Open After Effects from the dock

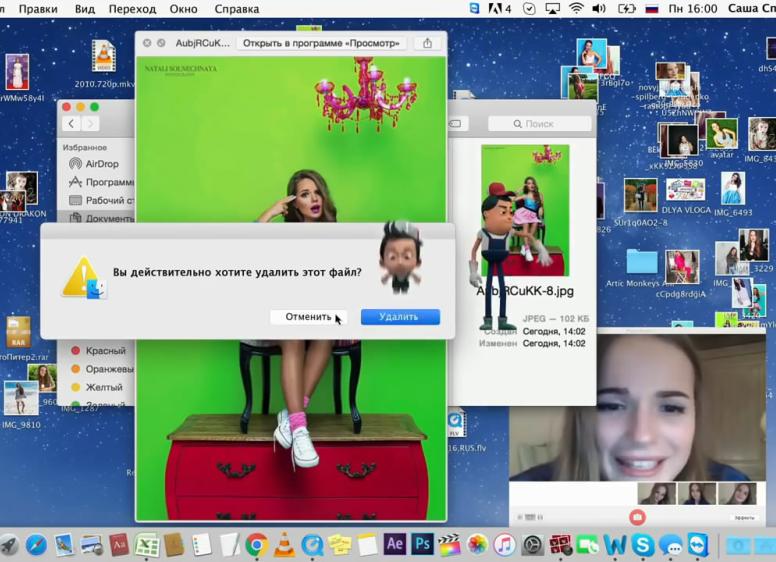click(x=394, y=544)
